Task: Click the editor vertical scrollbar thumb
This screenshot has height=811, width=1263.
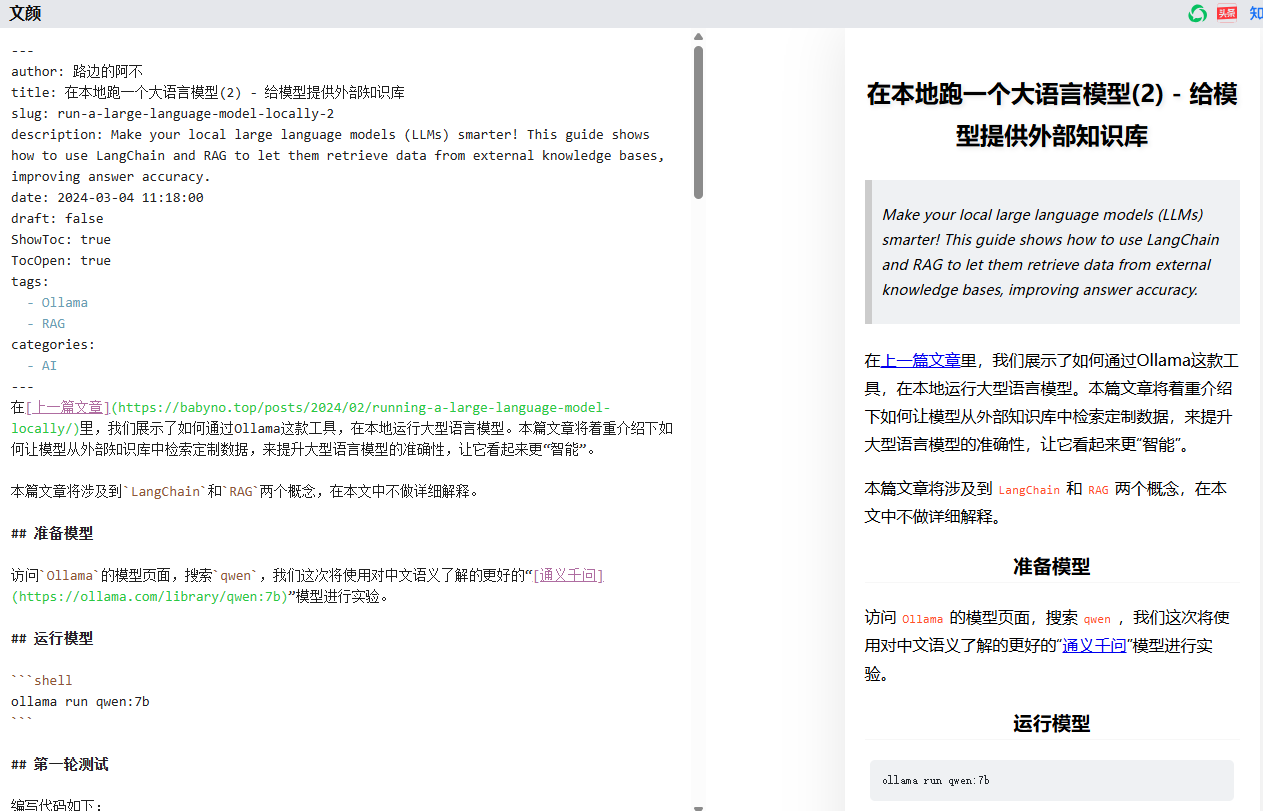Action: pyautogui.click(x=698, y=122)
